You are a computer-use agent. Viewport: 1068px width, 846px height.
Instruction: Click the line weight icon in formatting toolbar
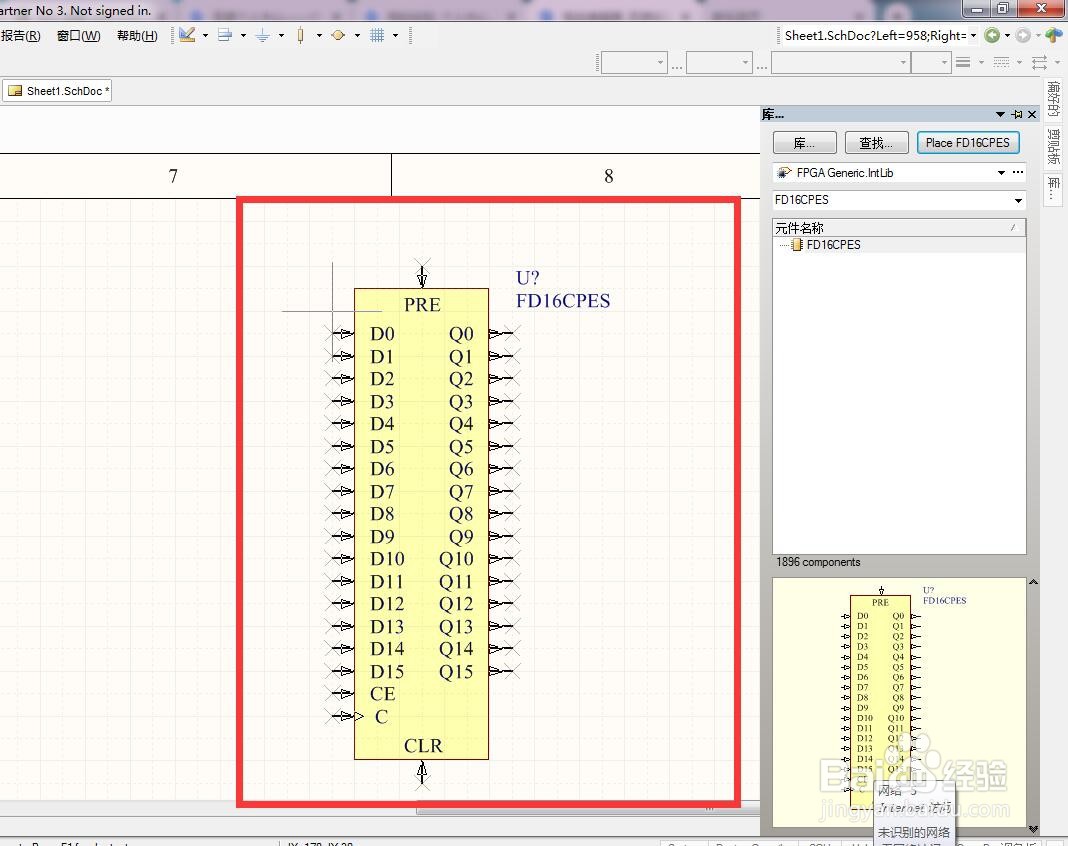coord(962,63)
